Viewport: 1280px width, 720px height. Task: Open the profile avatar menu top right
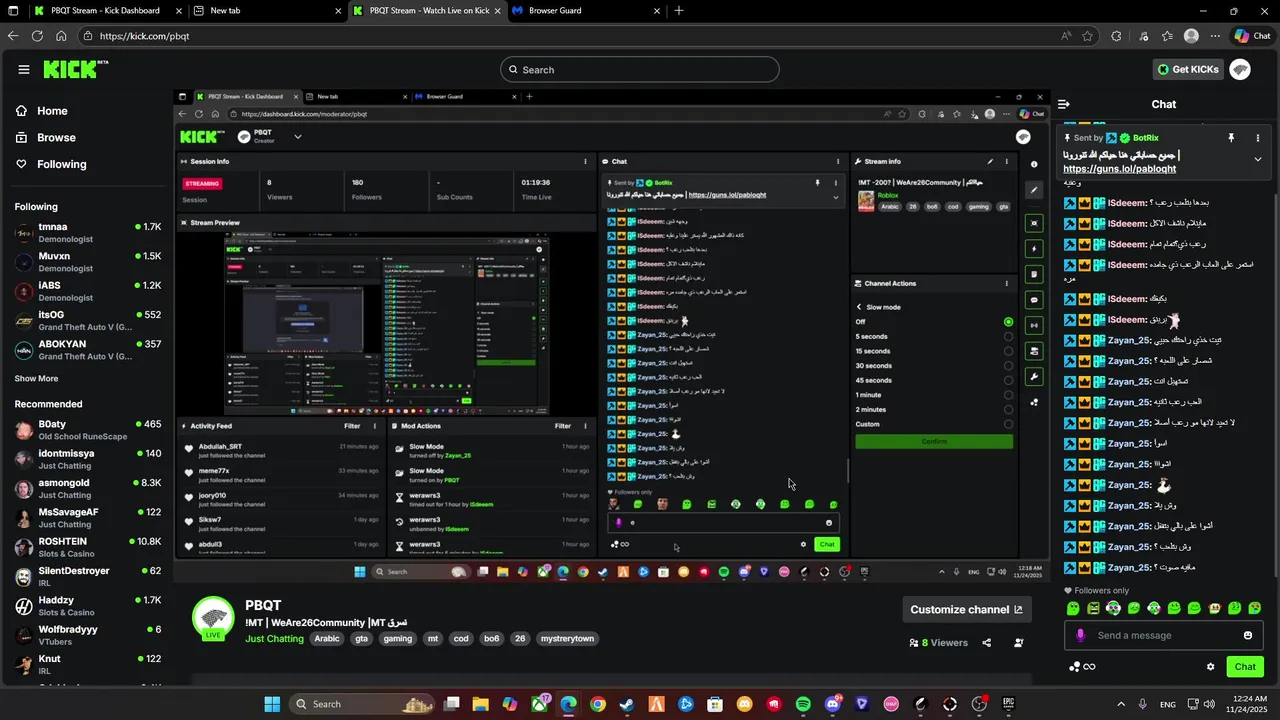(1241, 69)
